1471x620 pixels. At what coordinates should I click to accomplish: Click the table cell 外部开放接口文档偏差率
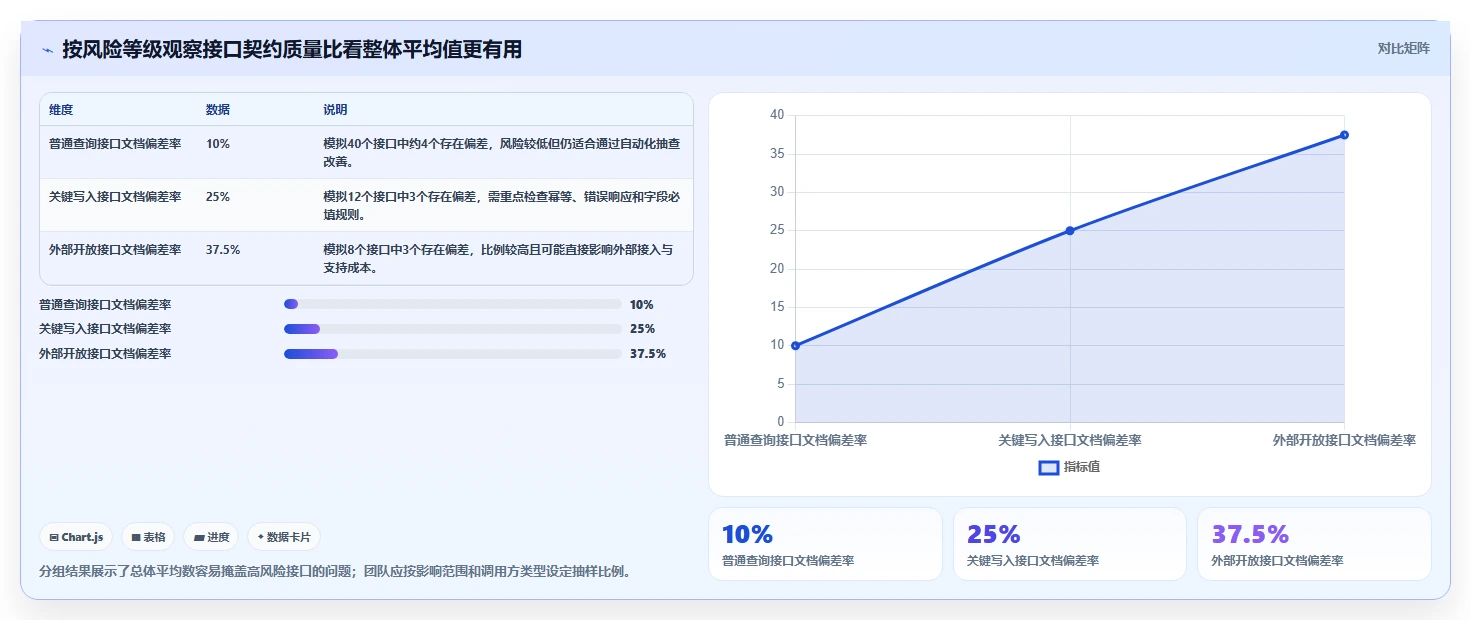115,250
